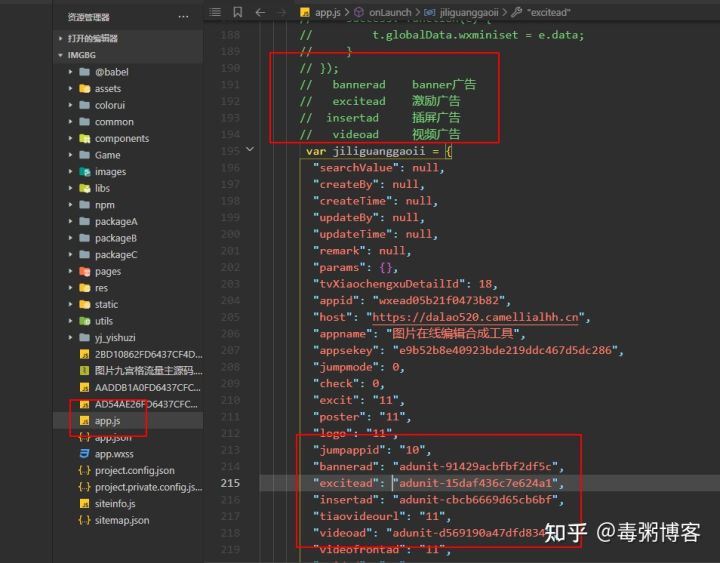The height and width of the screenshot is (563, 720).
Task: Expand the 打开的编辑器 section
Action: [x=60, y=39]
